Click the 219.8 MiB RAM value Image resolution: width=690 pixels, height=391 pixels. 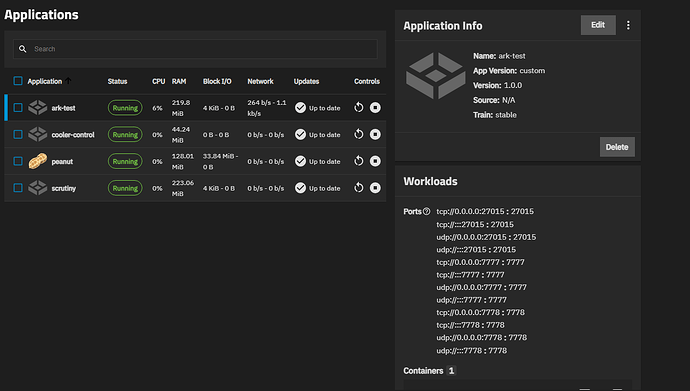[x=181, y=108]
